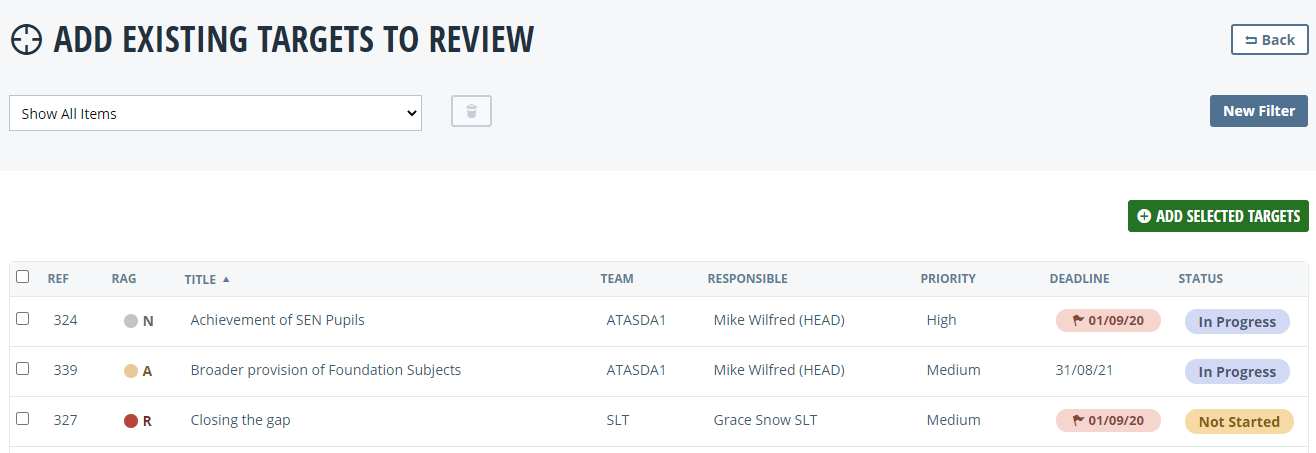Click the target crosshair icon in heading
Image resolution: width=1316 pixels, height=453 pixels.
[27, 40]
